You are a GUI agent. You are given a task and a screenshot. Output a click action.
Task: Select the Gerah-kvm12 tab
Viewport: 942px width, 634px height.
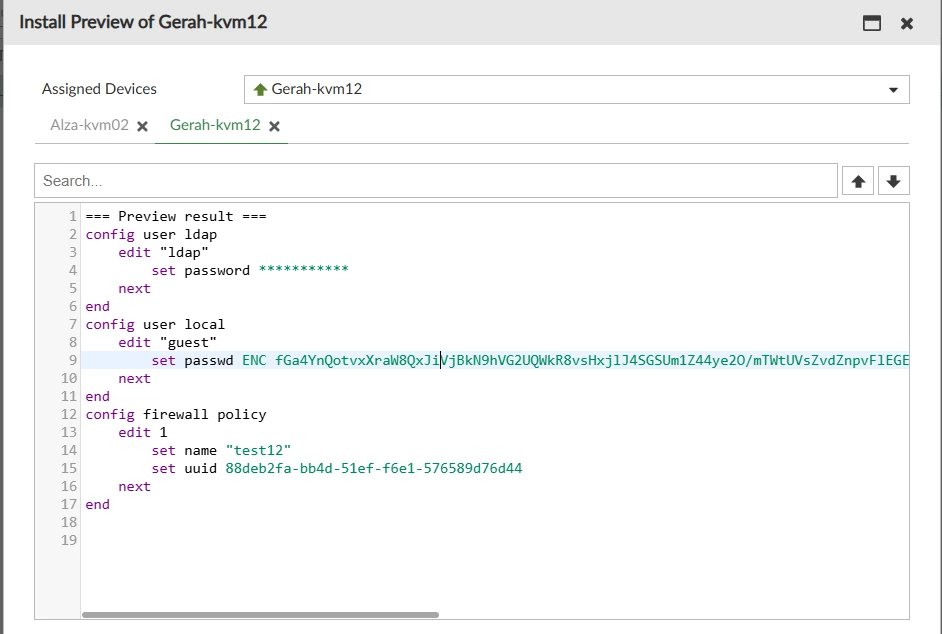[x=215, y=125]
